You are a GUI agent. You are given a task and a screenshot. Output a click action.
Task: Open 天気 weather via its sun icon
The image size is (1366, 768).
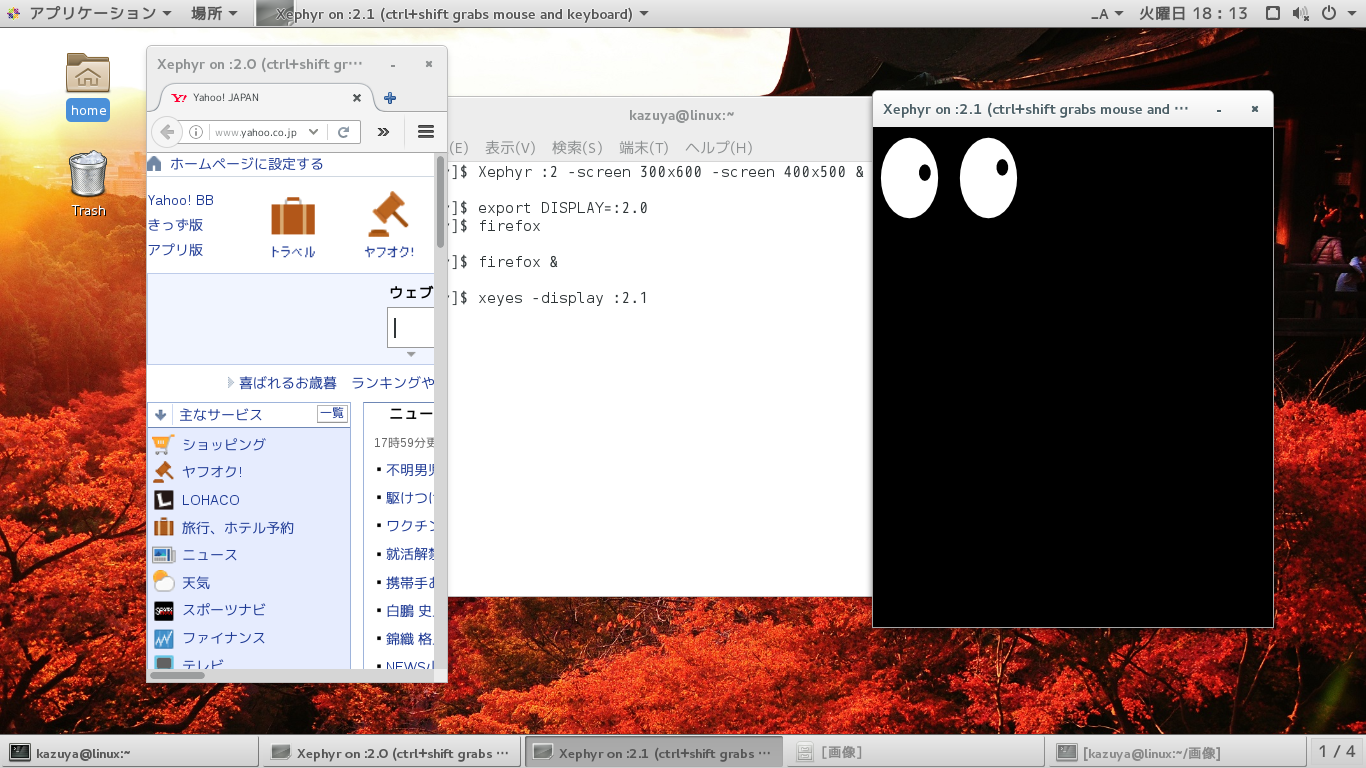point(162,582)
